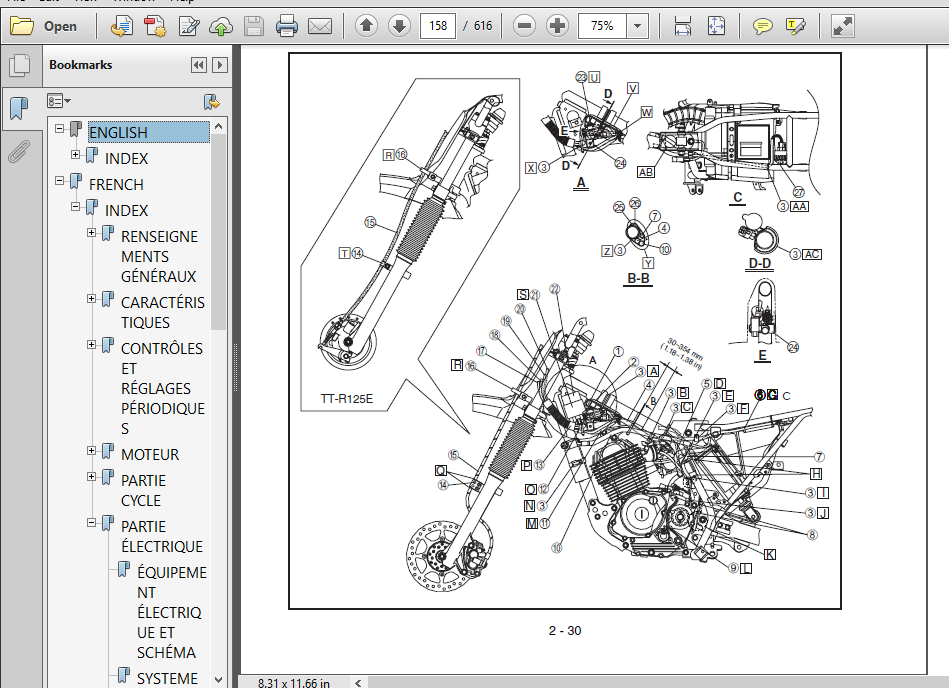This screenshot has width=949, height=688.
Task: Select the PARTIE CYCLE bookmark
Action: (143, 491)
